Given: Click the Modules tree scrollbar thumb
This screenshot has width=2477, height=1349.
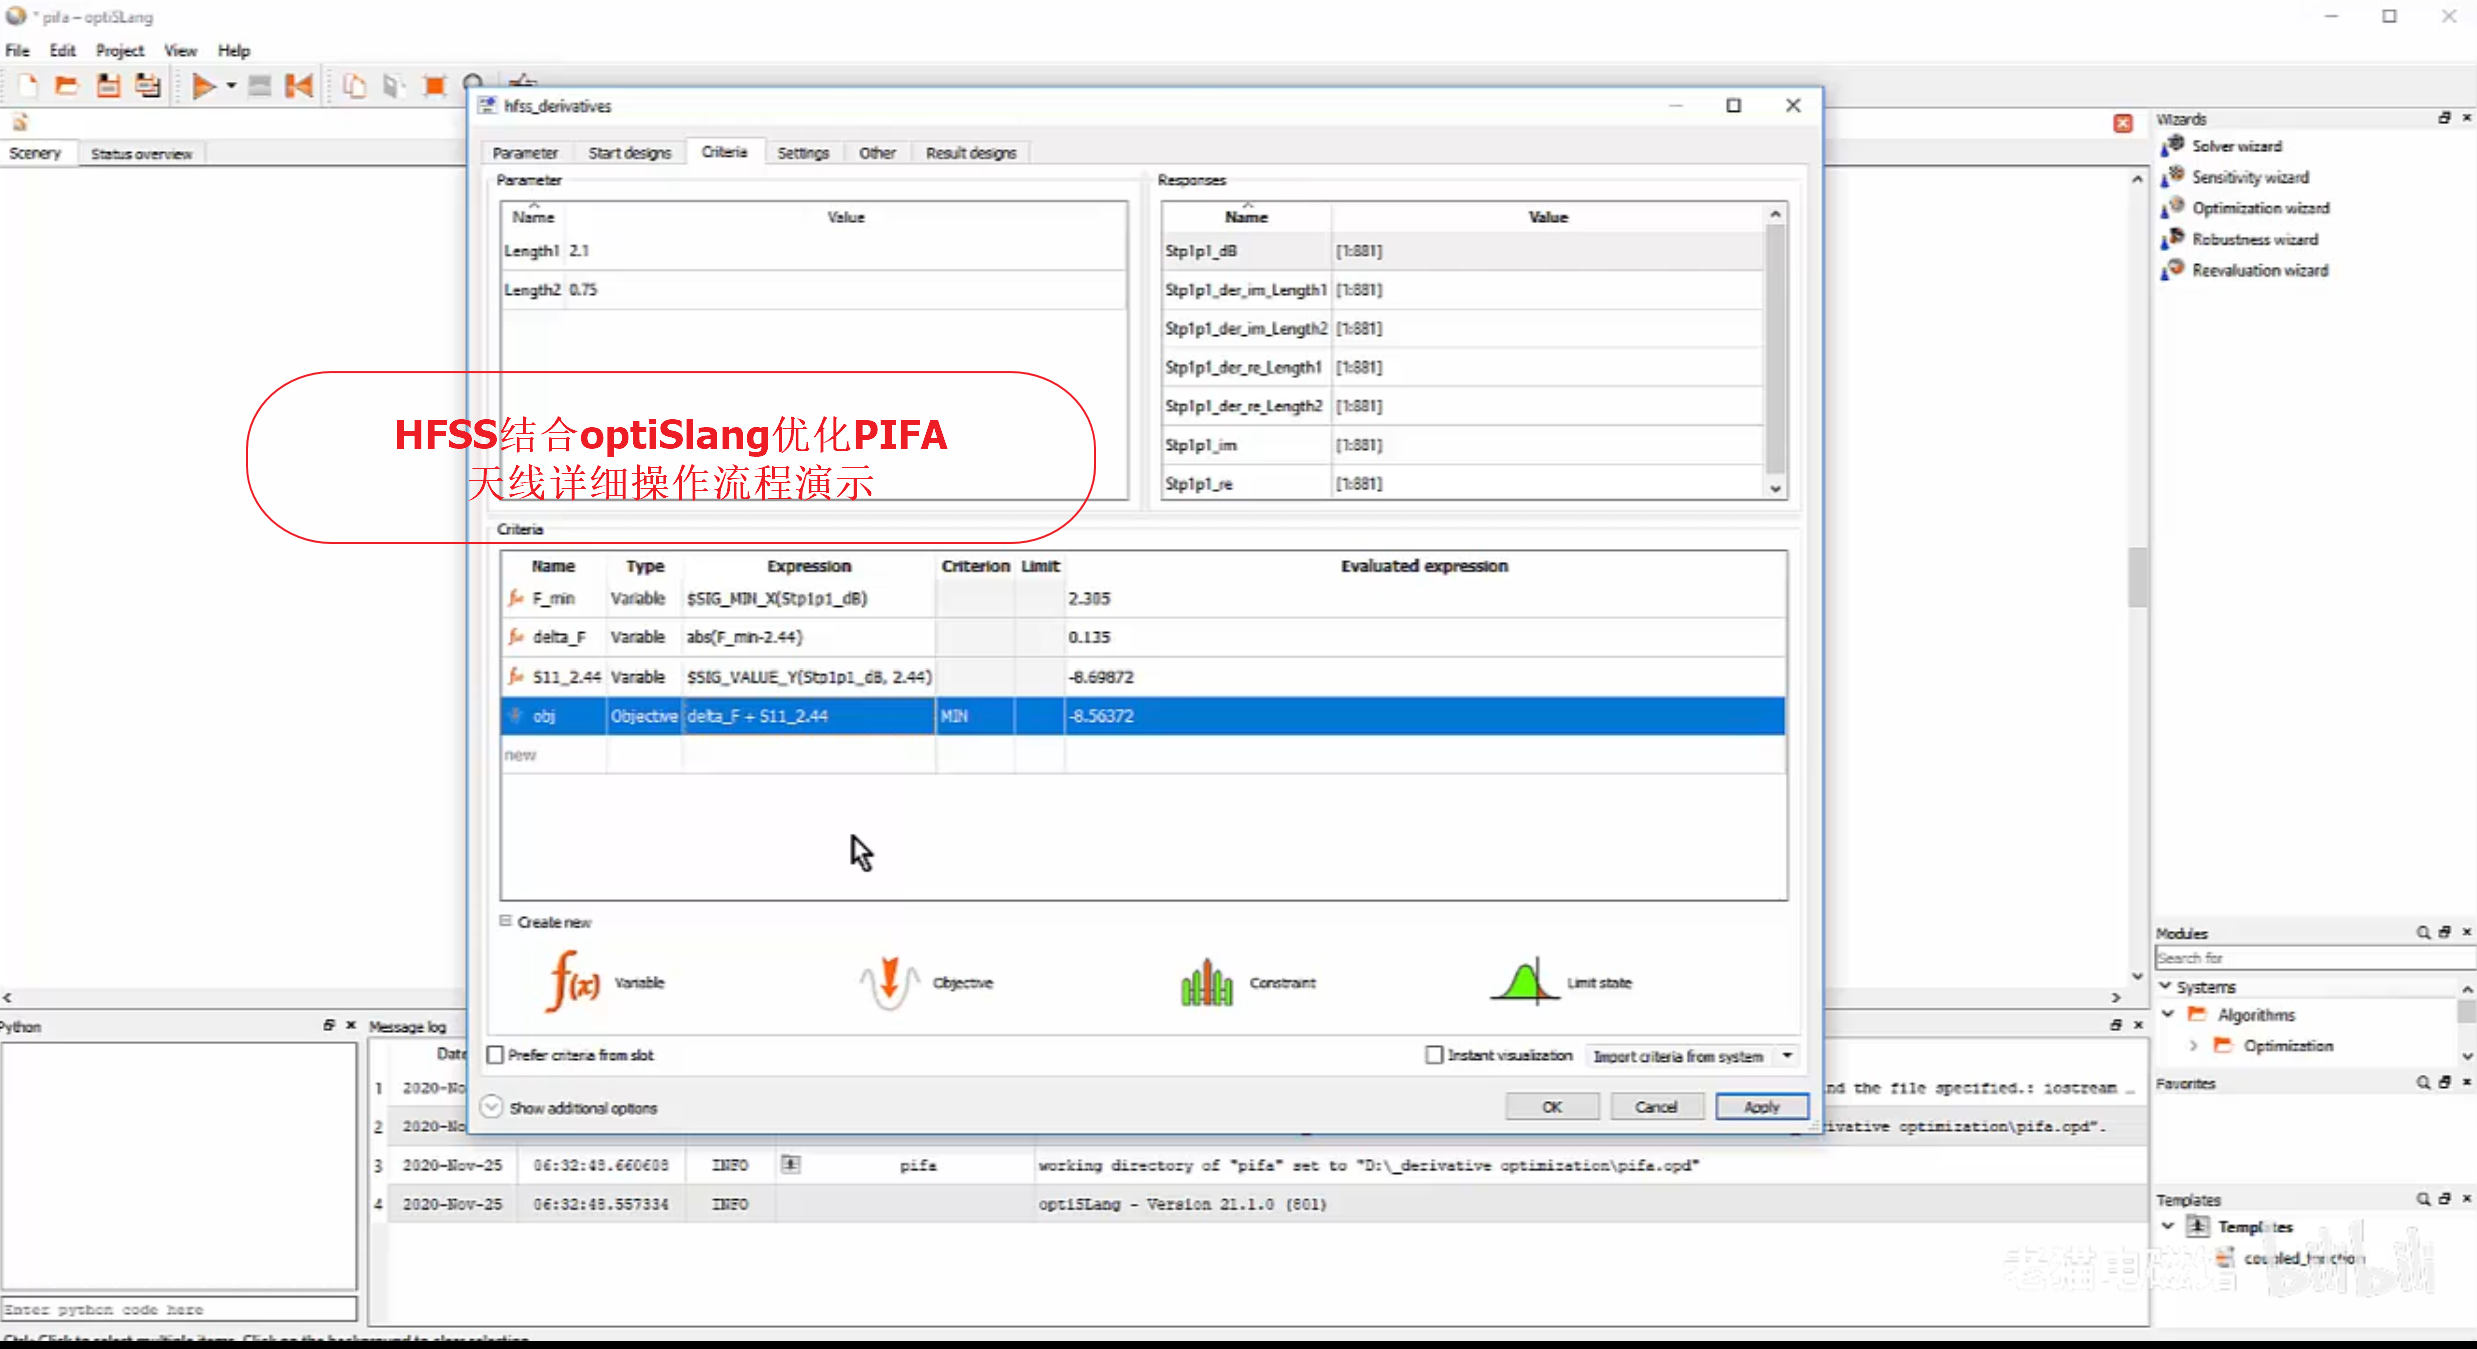Looking at the screenshot, I should pos(2468,1012).
